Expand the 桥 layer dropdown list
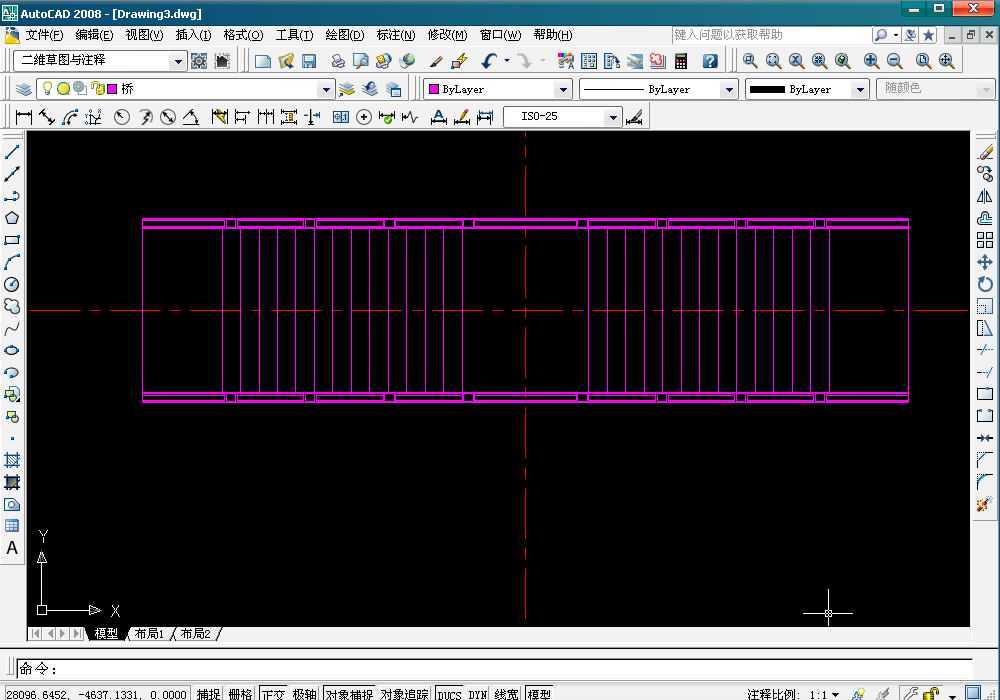The image size is (1000, 700). (x=326, y=89)
